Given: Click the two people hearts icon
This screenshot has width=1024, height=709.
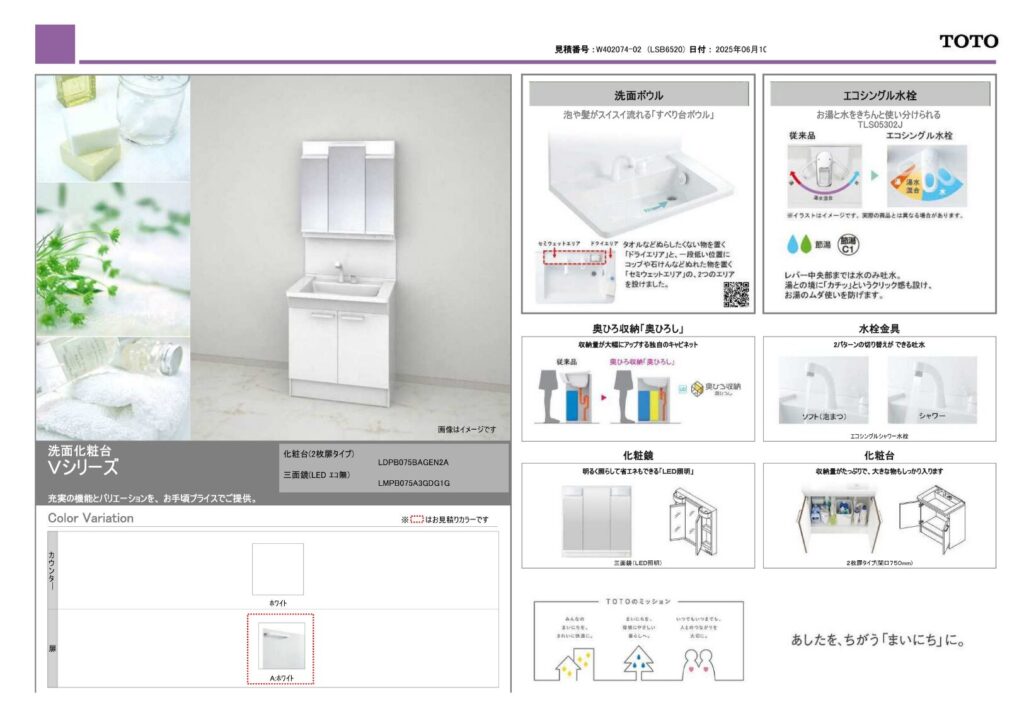Looking at the screenshot, I should [x=702, y=662].
